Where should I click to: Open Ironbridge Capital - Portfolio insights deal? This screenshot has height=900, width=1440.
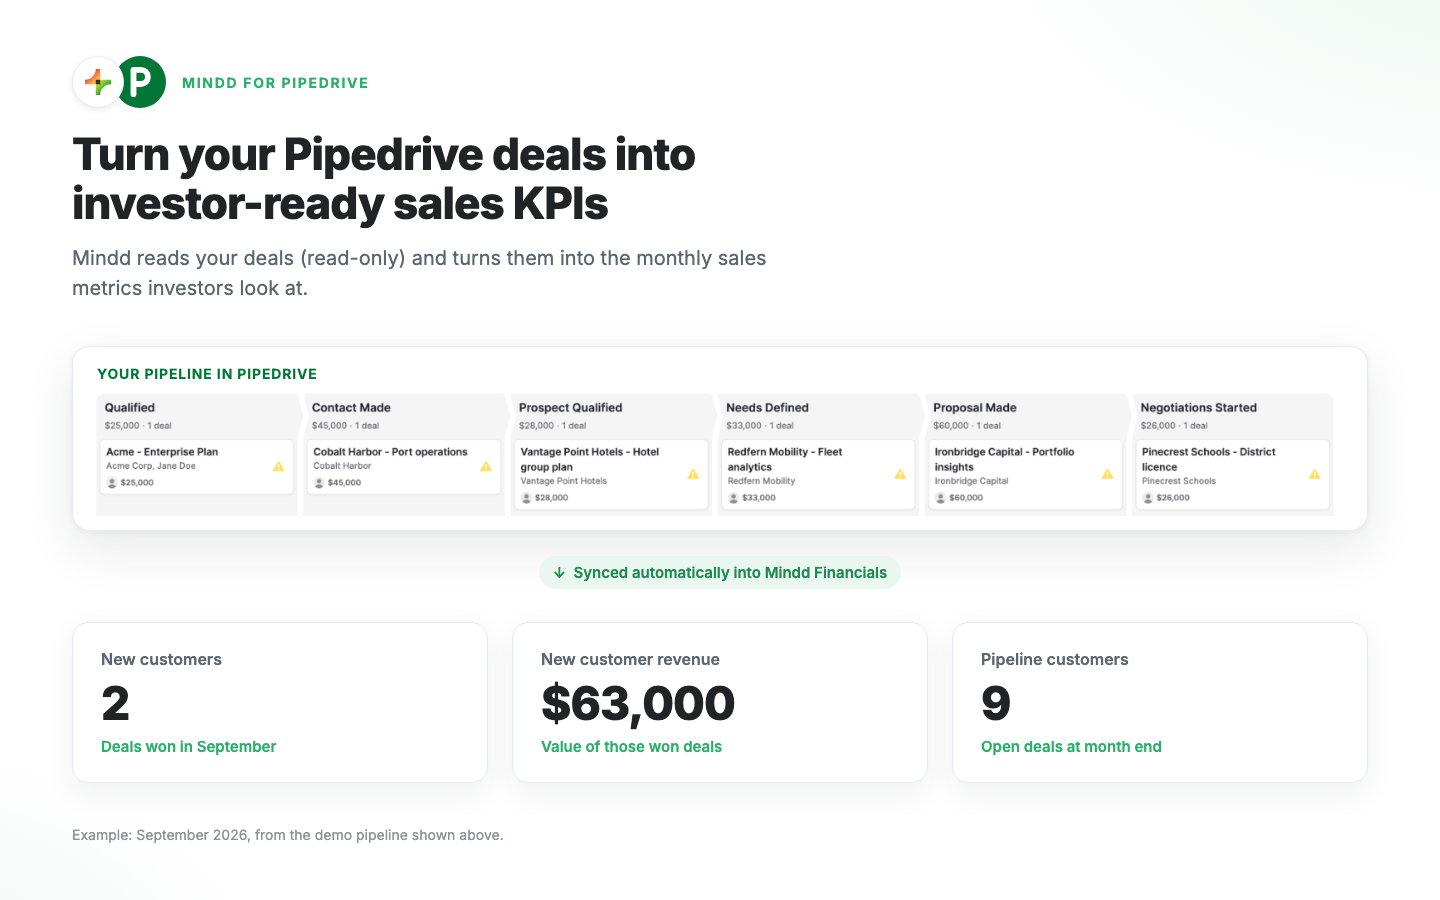pos(1025,474)
